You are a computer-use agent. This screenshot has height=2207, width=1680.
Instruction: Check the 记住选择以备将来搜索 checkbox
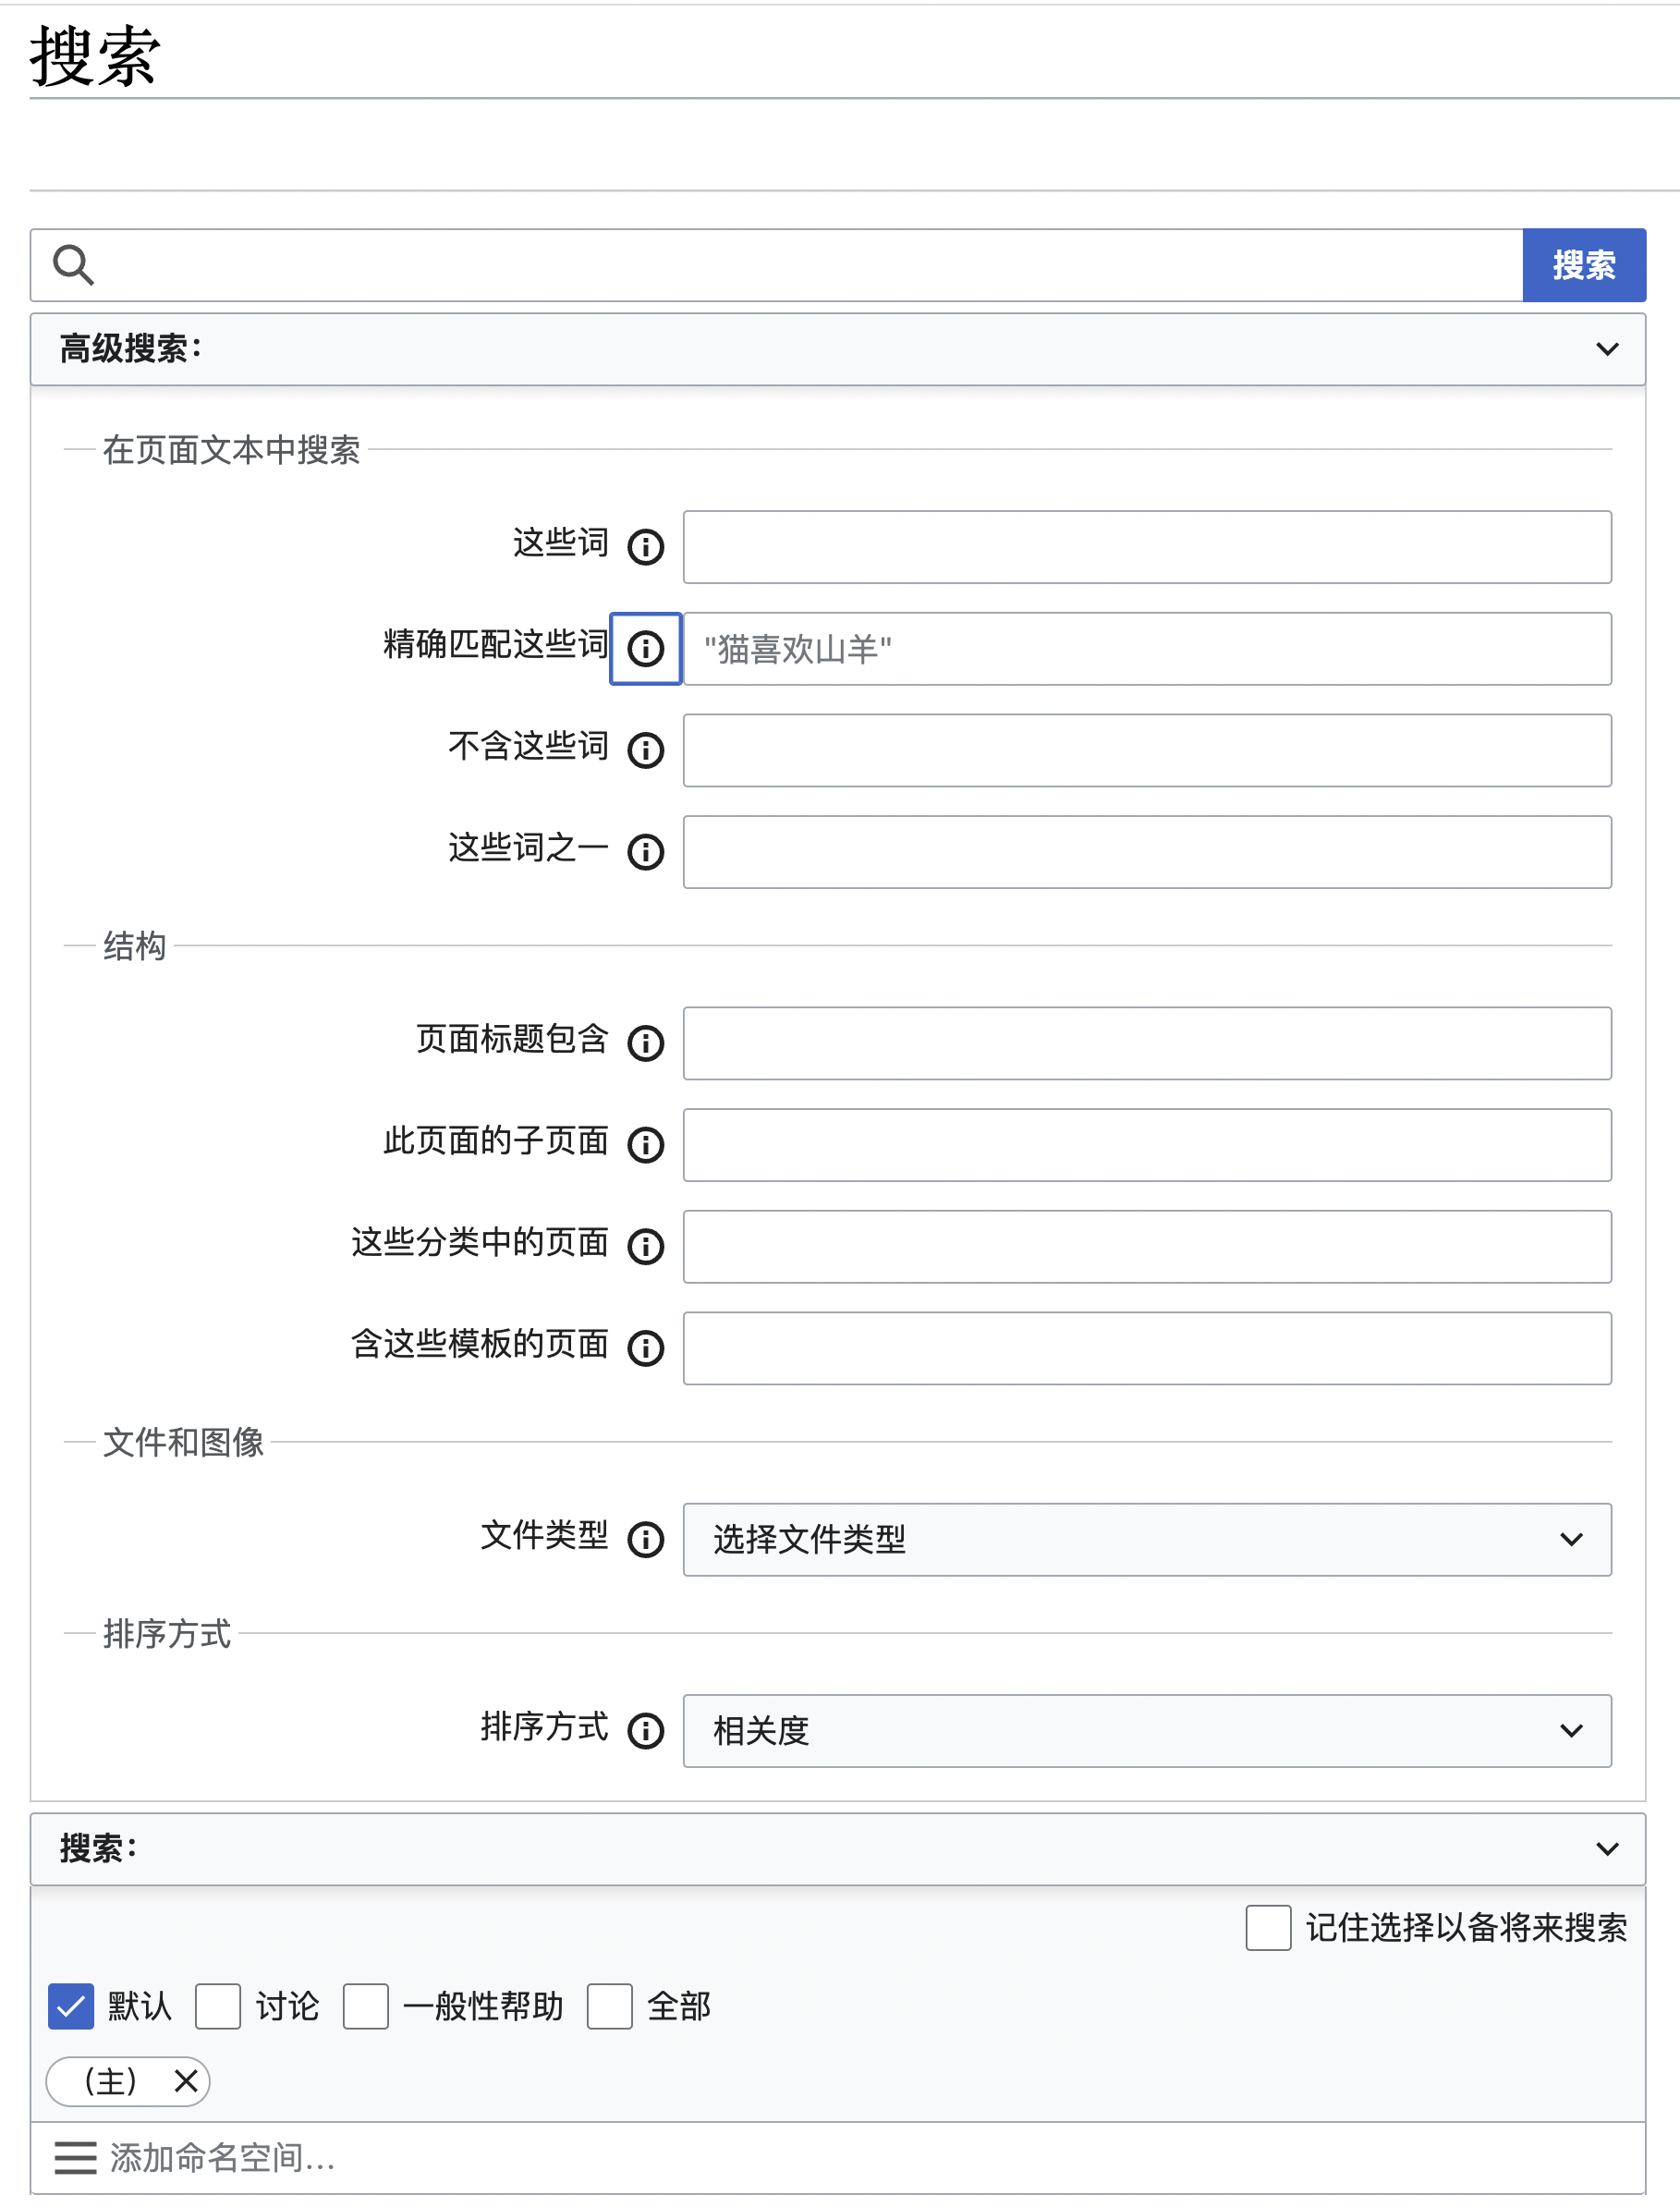(x=1268, y=1927)
